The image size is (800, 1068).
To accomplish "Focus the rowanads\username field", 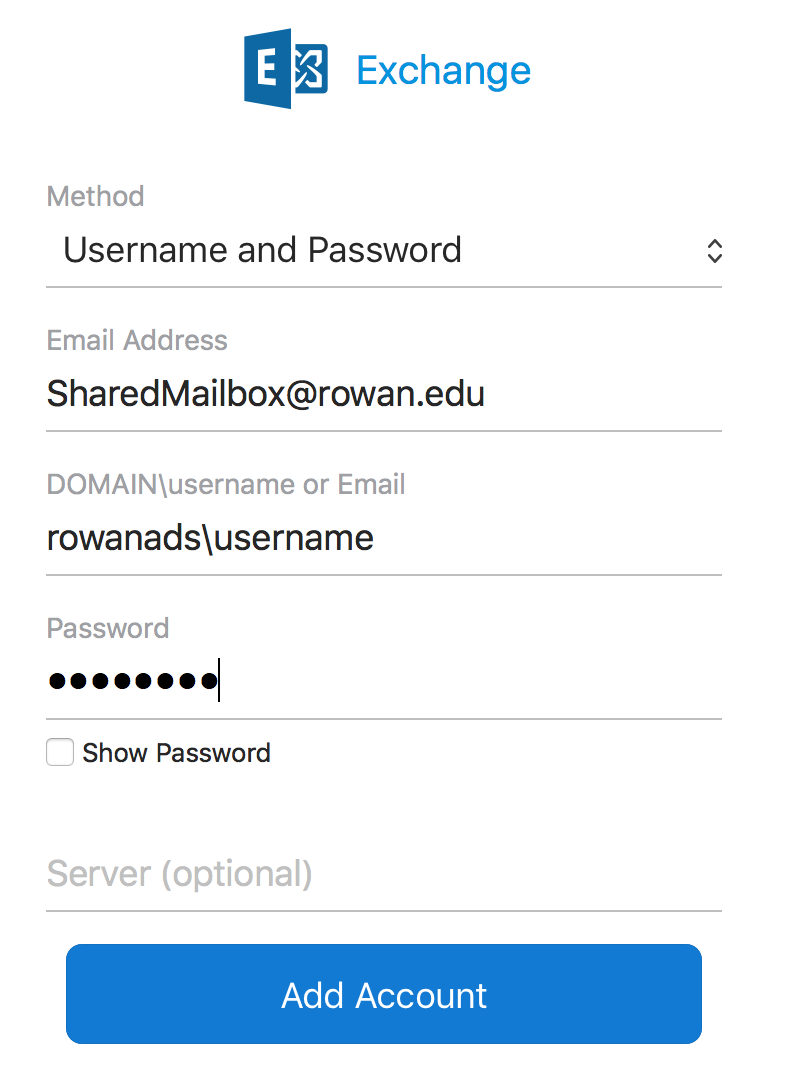I will (384, 537).
